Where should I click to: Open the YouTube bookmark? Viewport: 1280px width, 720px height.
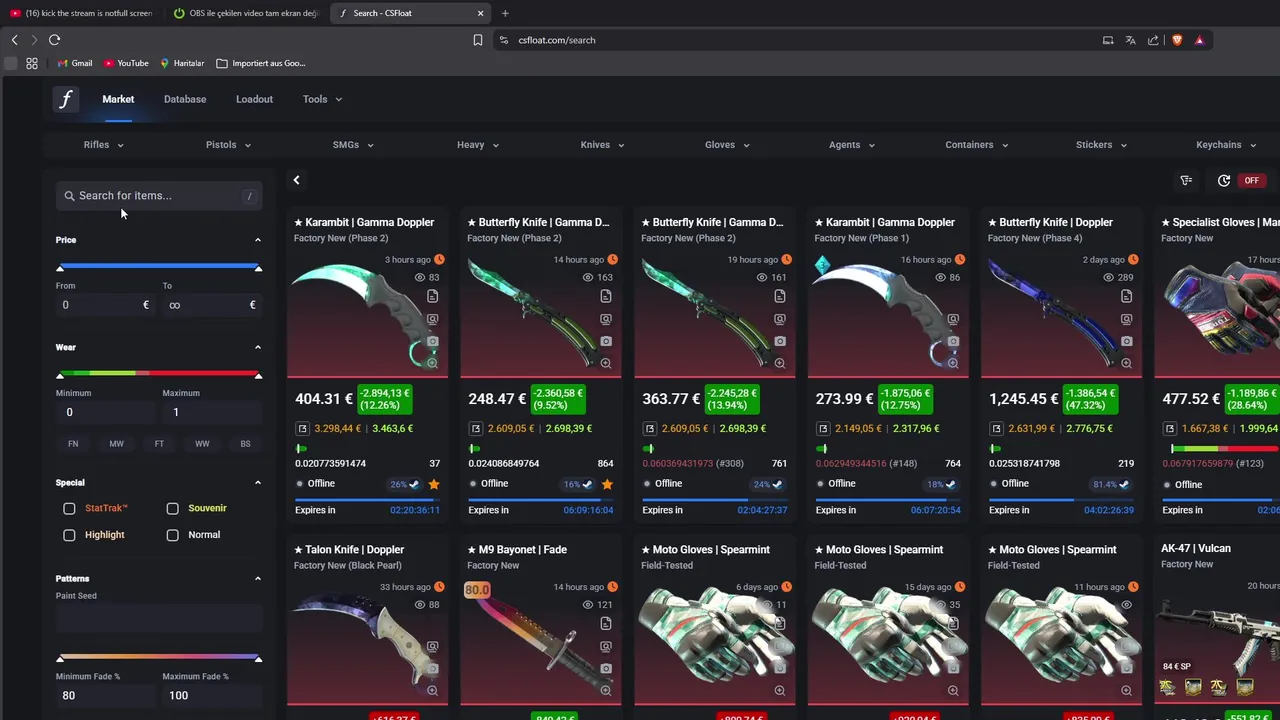tap(126, 63)
